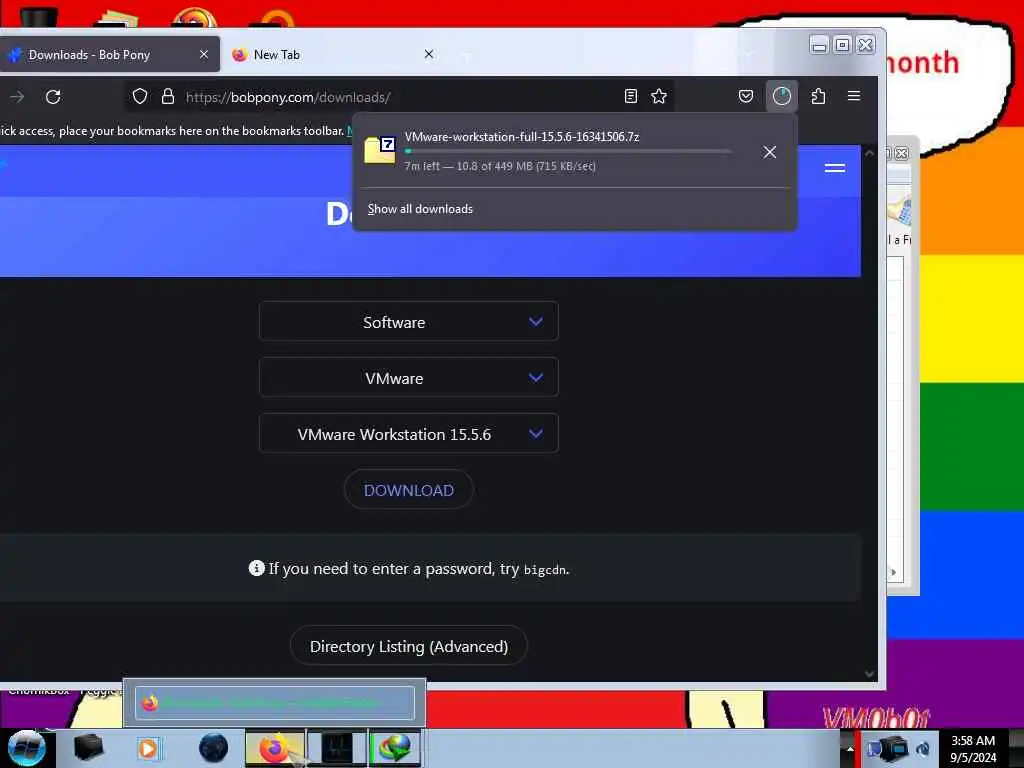Click the DOWNLOAD button
This screenshot has width=1024, height=768.
point(409,490)
